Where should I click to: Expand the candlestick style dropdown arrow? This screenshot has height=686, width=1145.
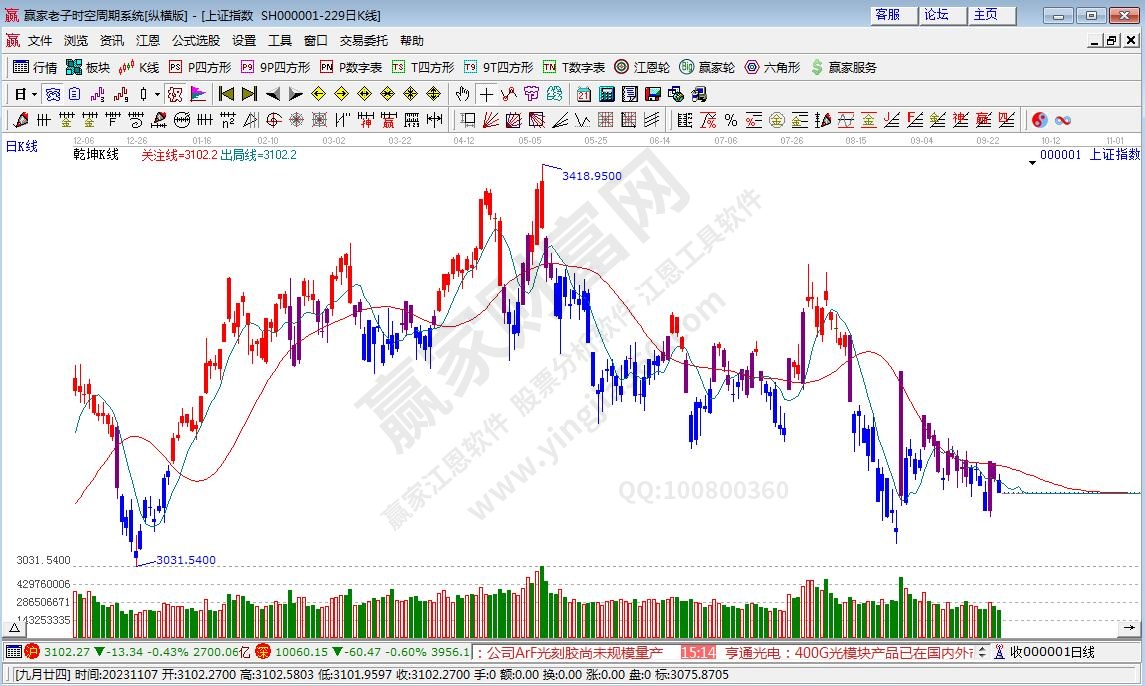pos(157,94)
